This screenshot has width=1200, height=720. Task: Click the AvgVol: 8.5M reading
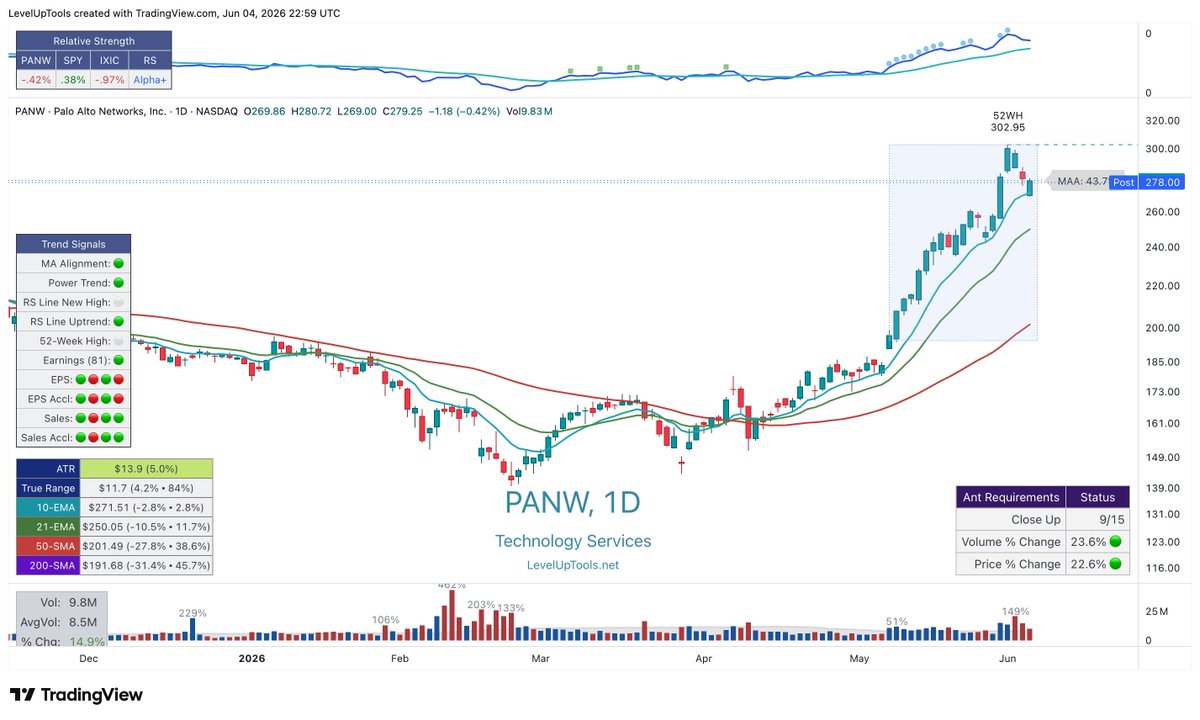pos(60,622)
